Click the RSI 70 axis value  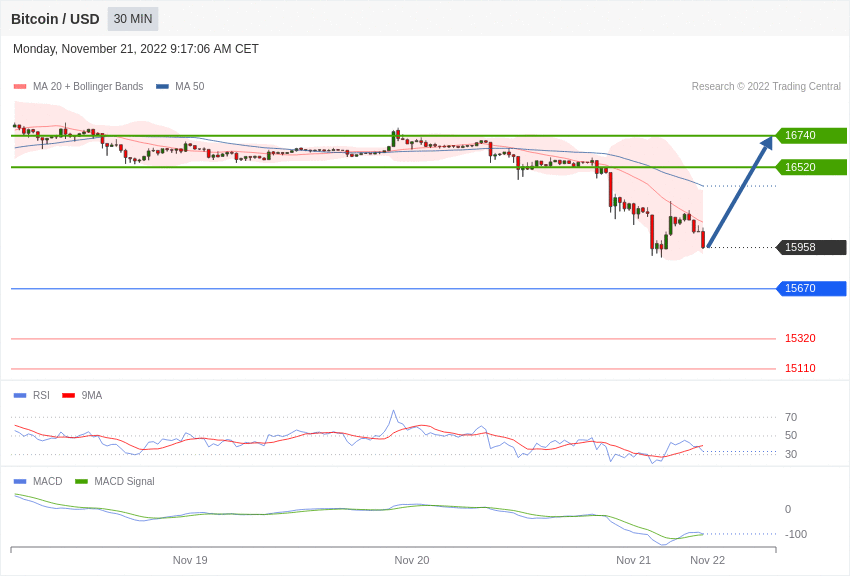pos(791,417)
